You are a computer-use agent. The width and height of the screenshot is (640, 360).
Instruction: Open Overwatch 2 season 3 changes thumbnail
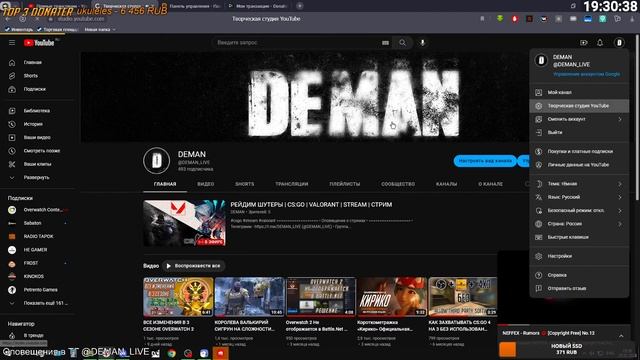click(x=178, y=297)
